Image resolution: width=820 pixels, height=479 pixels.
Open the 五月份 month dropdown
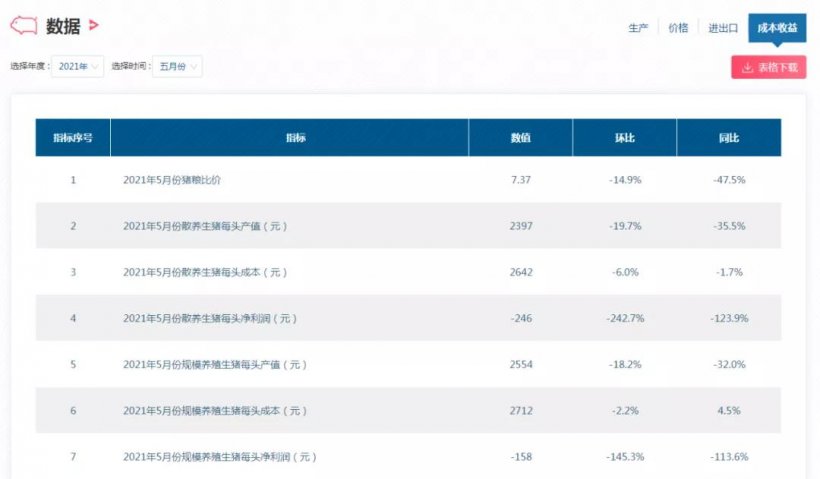coord(177,66)
